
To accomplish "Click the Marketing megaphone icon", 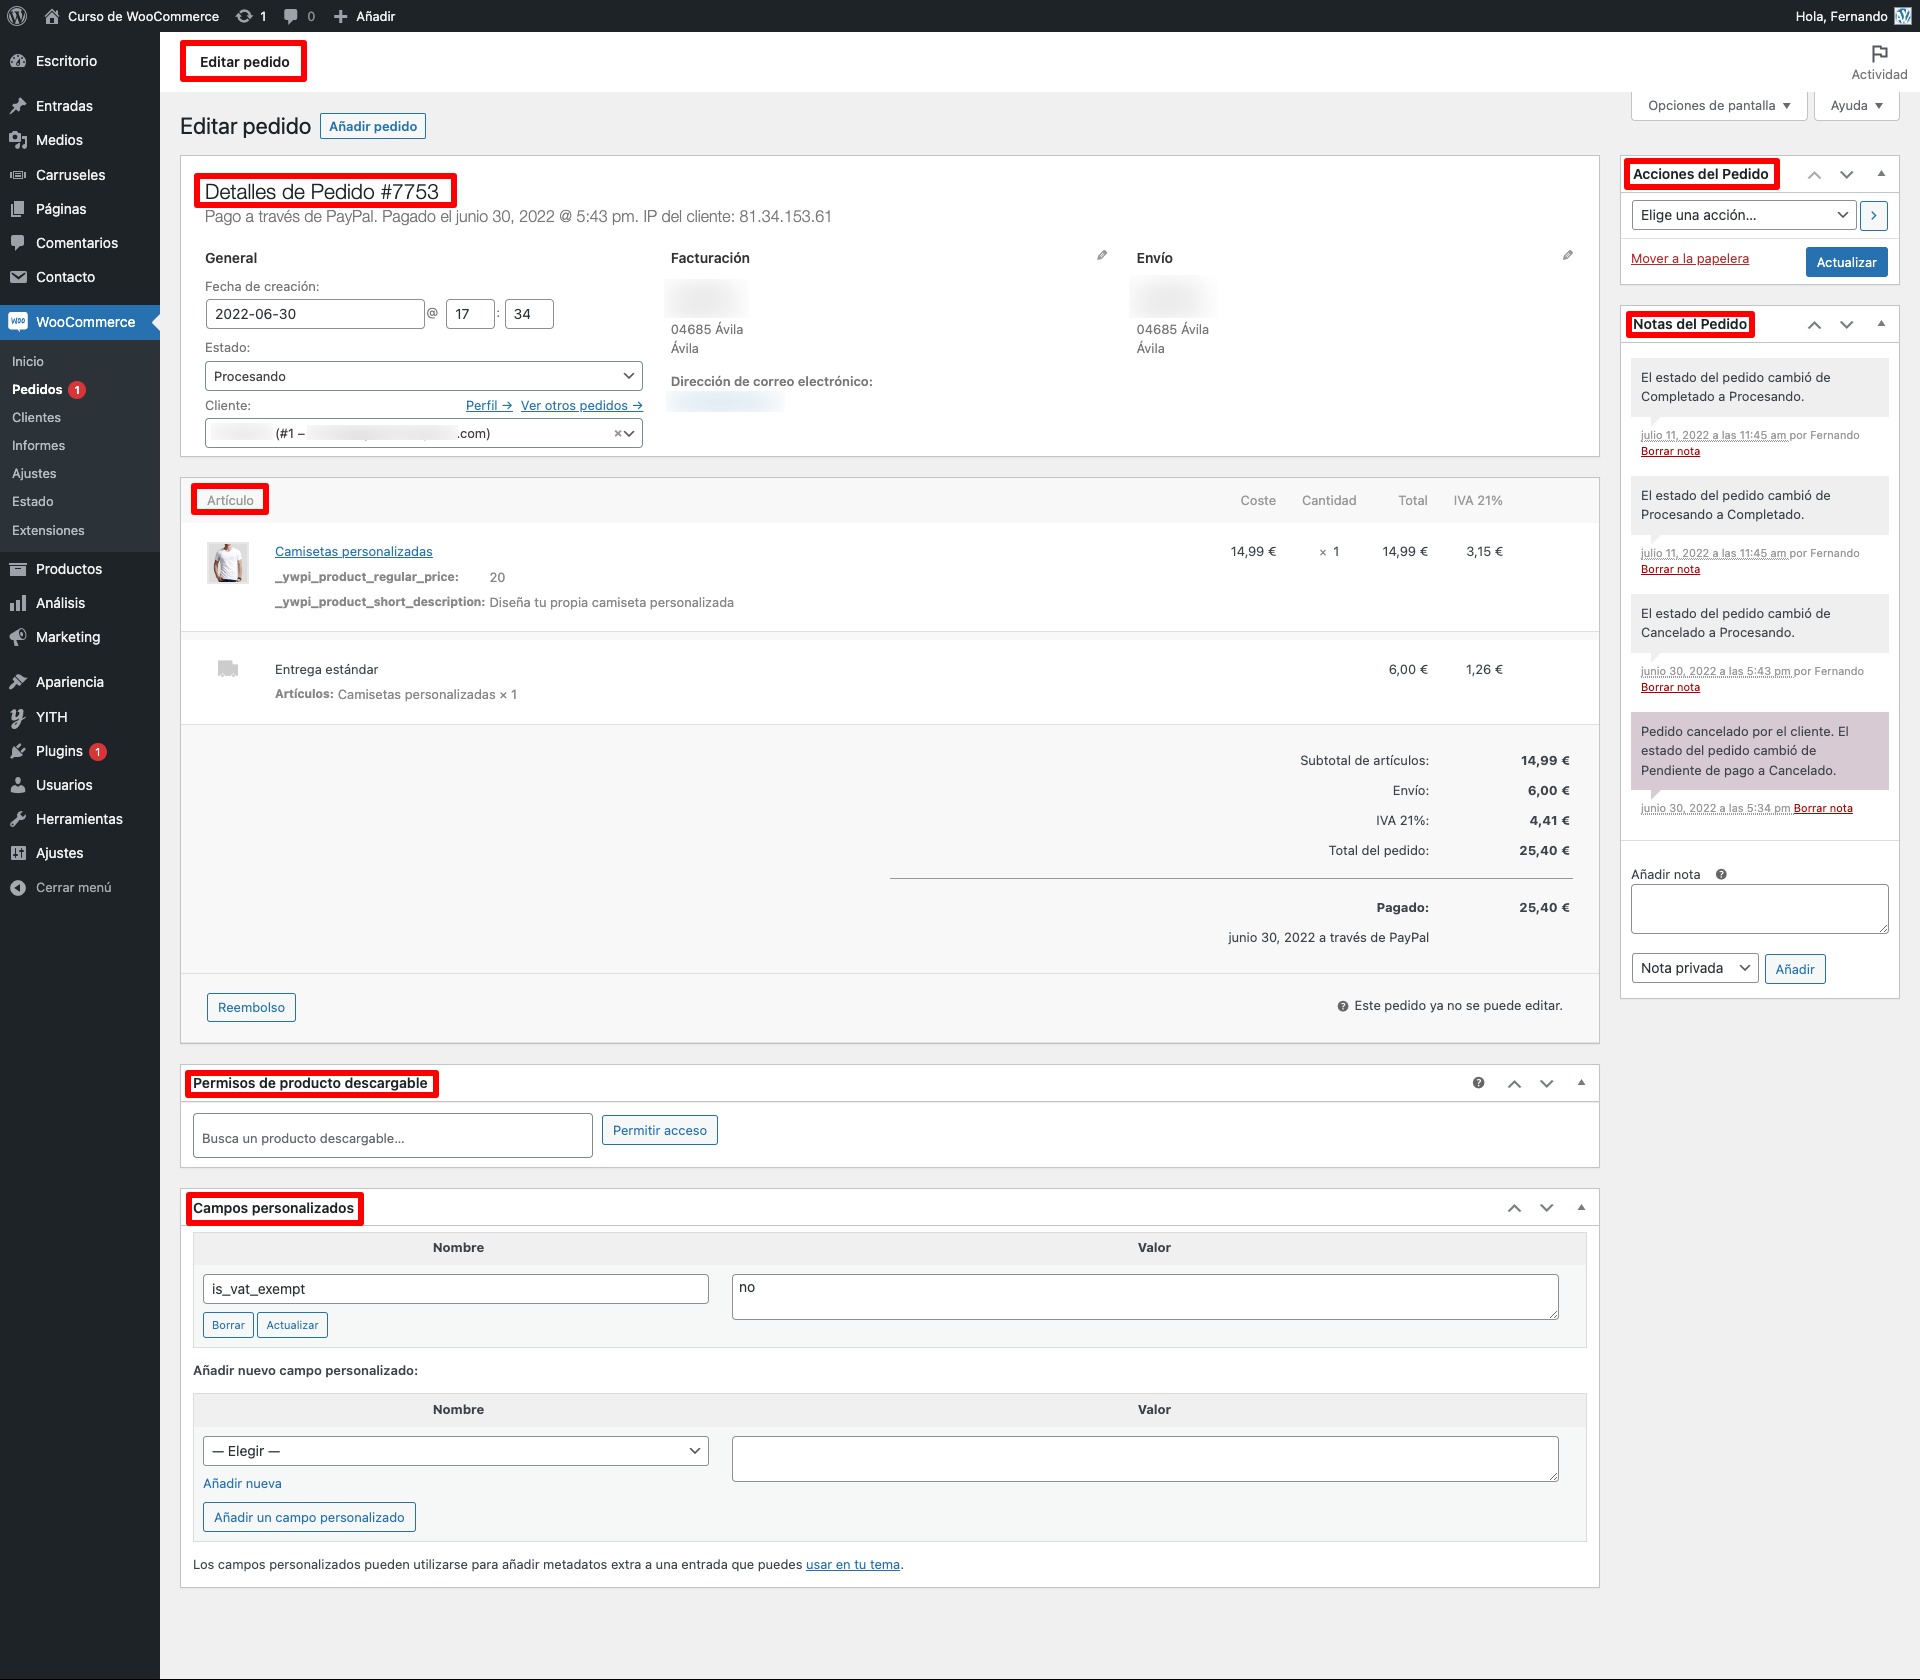I will (18, 637).
